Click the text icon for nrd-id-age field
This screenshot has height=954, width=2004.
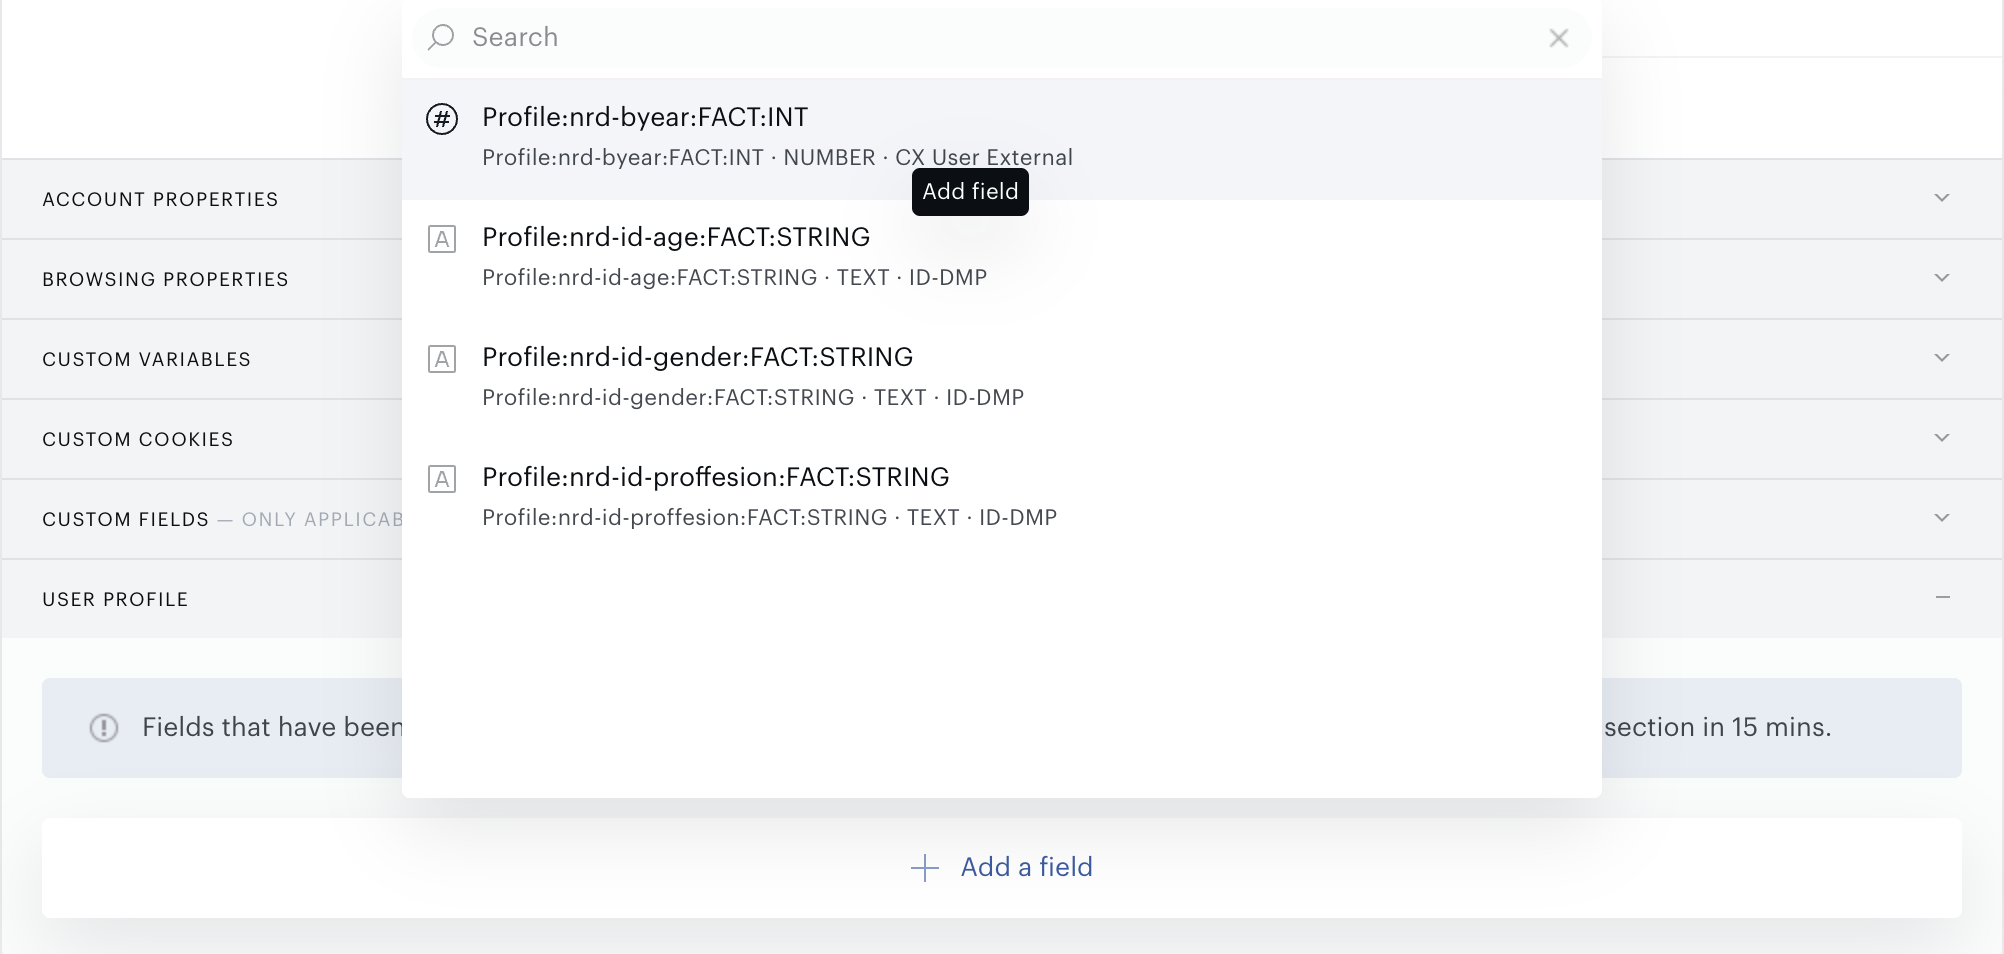click(x=442, y=239)
